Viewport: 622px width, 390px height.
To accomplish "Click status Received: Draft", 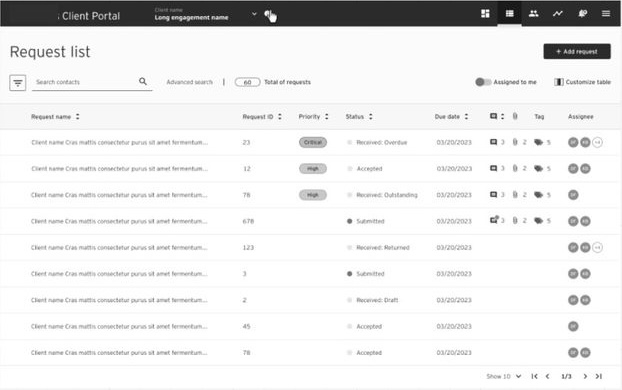I will point(377,300).
